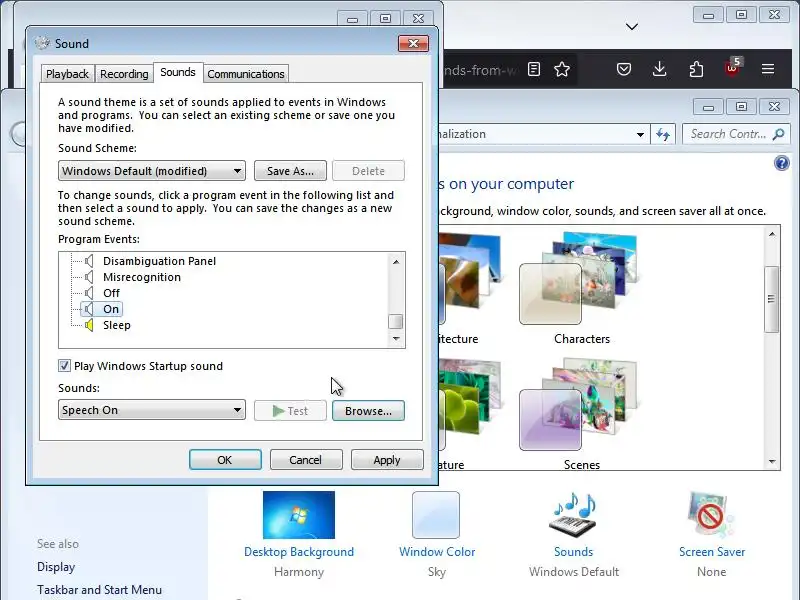800x600 pixels.
Task: Click the Control Panel refresh icon
Action: (x=663, y=135)
